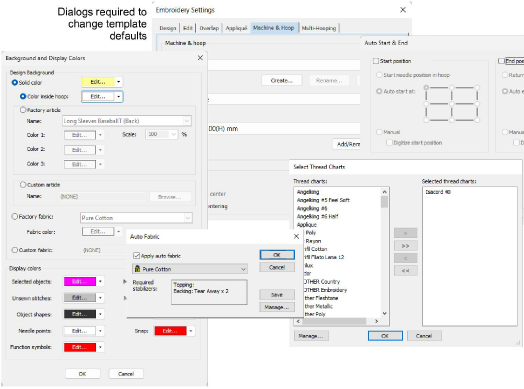The width and height of the screenshot is (524, 389).
Task: Click OK in Select Thread Charts
Action: coord(385,336)
